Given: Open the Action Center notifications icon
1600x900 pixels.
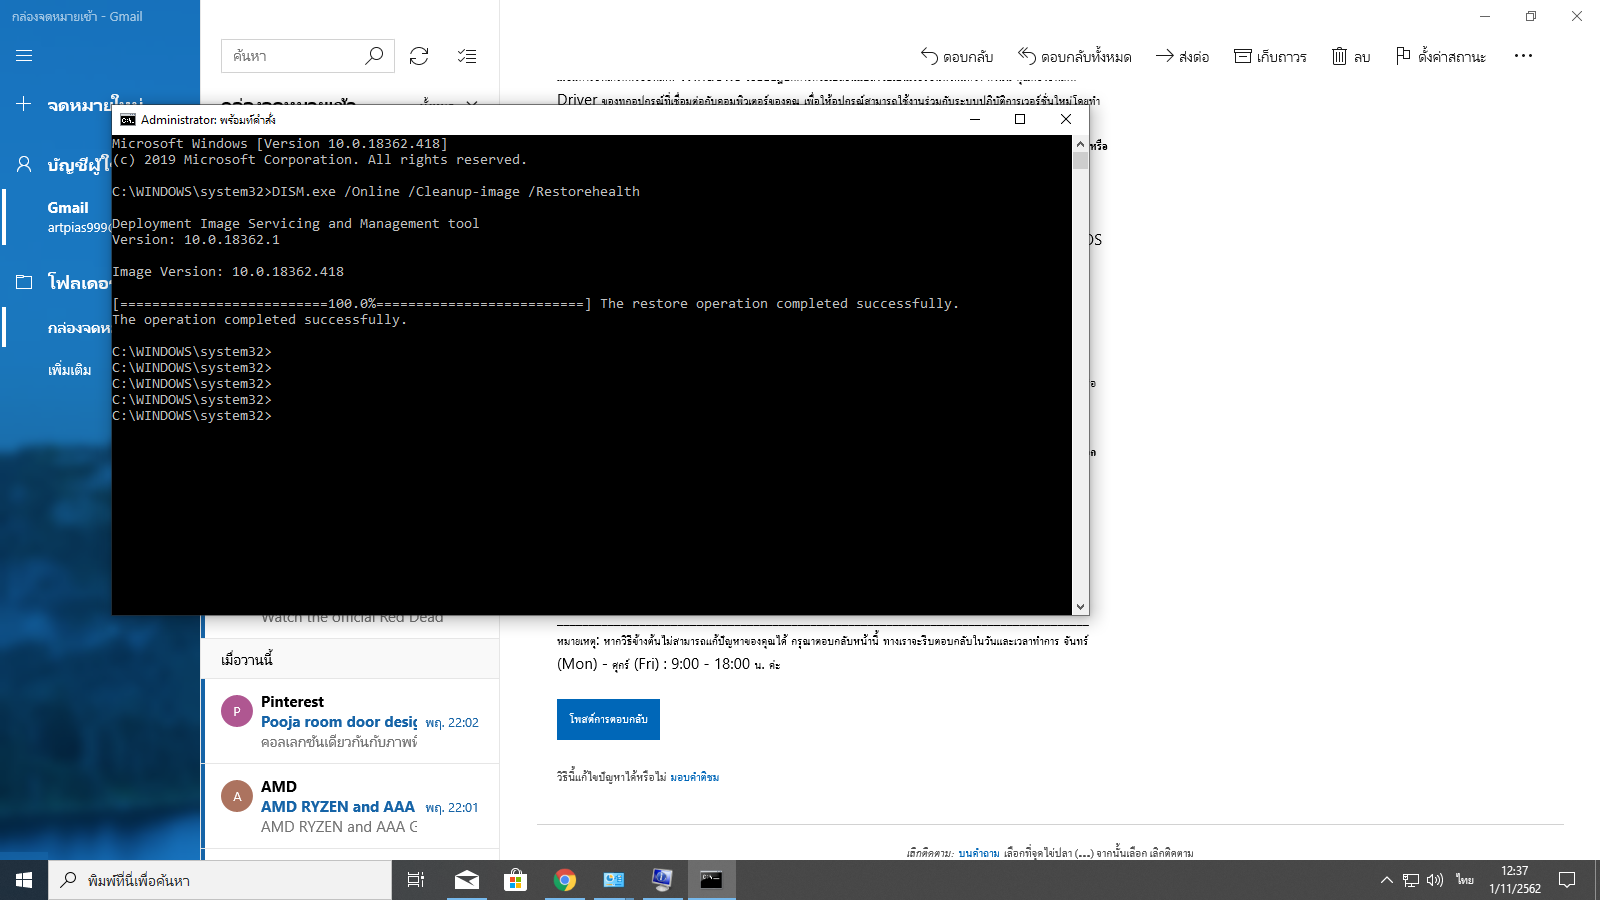Looking at the screenshot, I should (1567, 880).
